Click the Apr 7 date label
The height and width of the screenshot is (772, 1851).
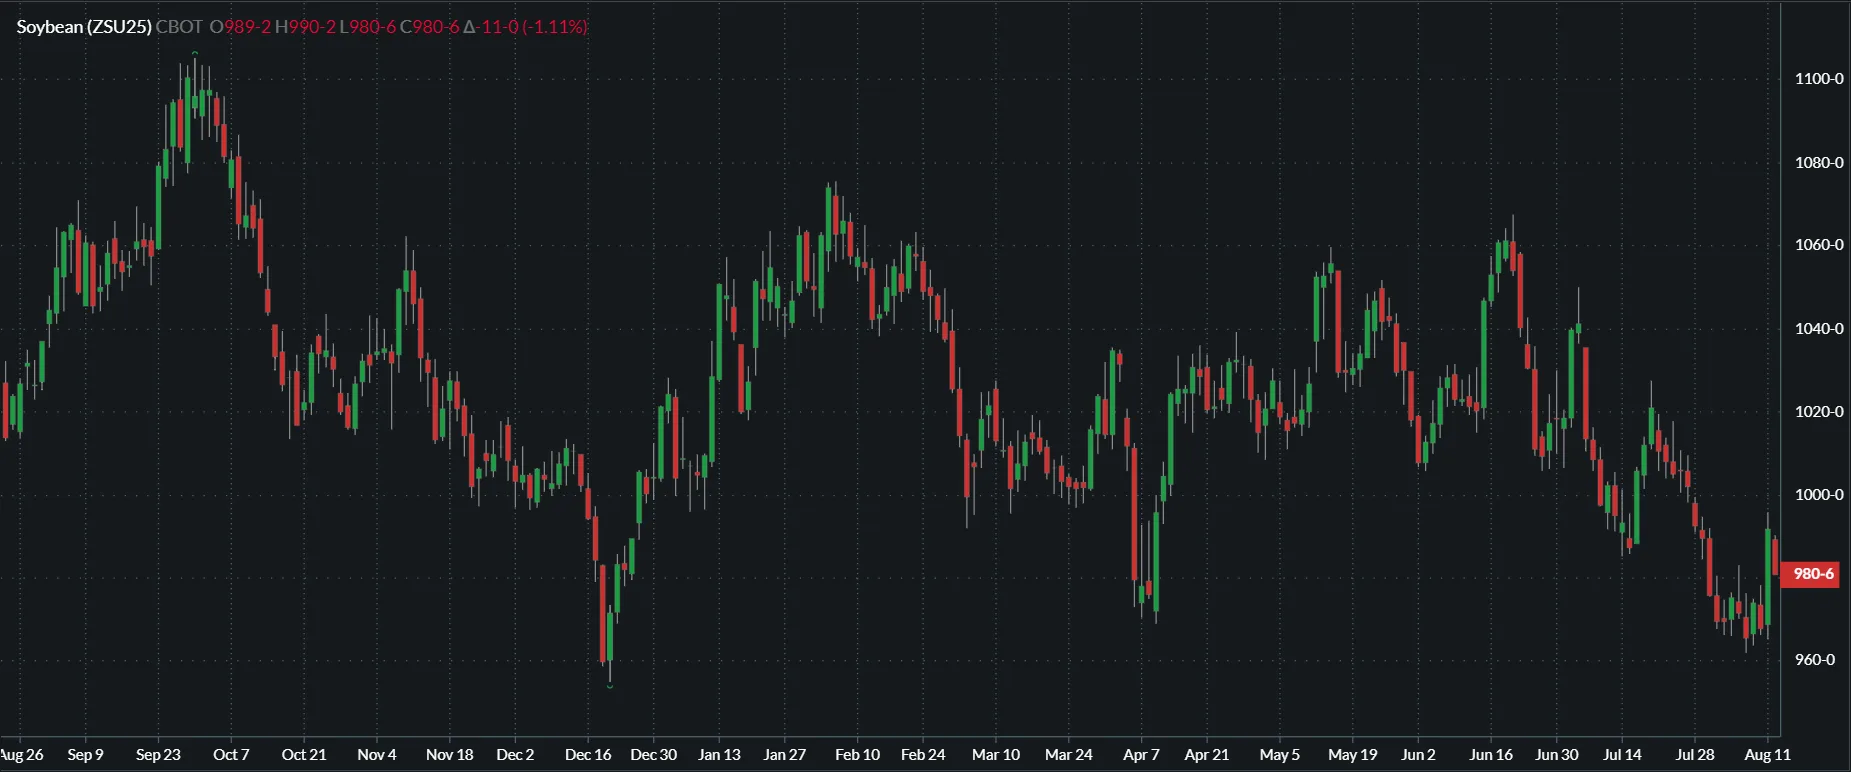click(1141, 755)
